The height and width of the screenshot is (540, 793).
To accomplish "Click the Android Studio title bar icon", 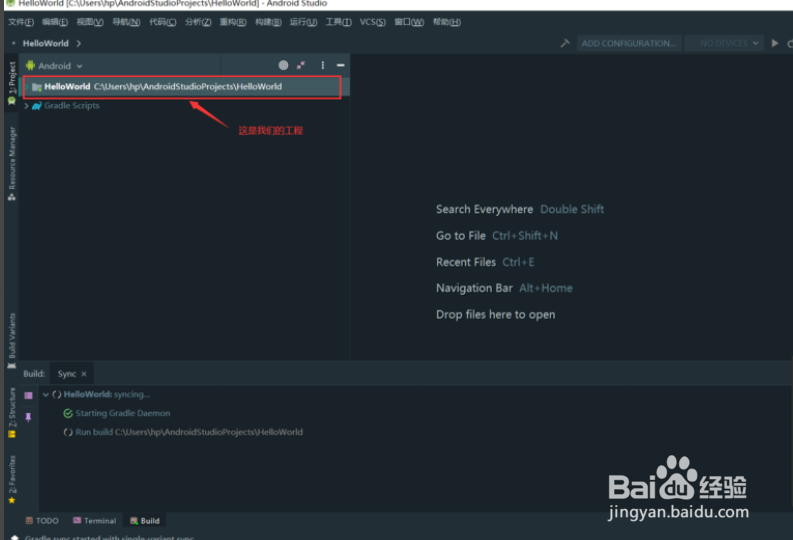I will pos(10,4).
